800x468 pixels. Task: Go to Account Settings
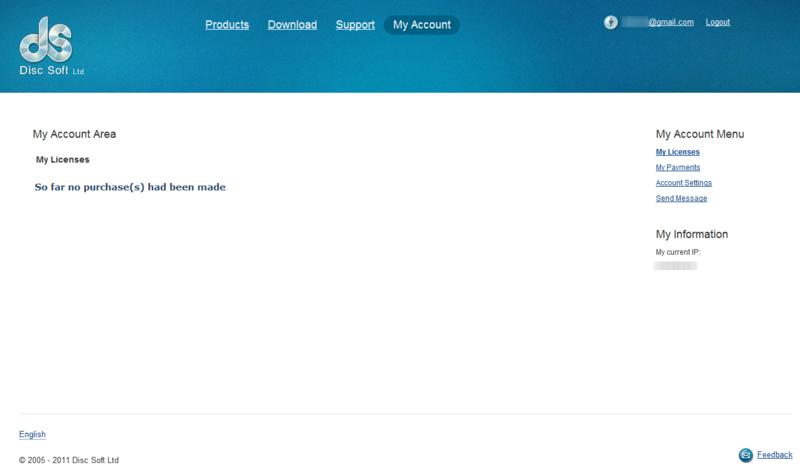[x=683, y=183]
